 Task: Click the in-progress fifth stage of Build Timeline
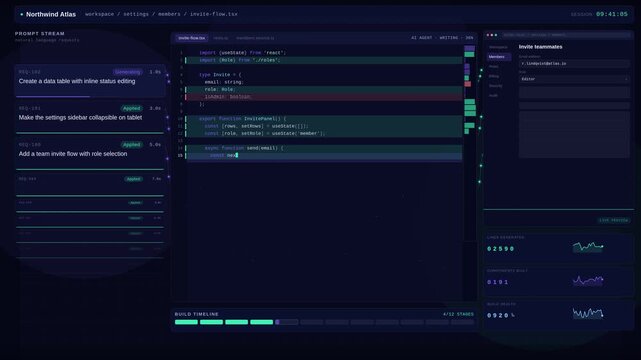[287, 322]
